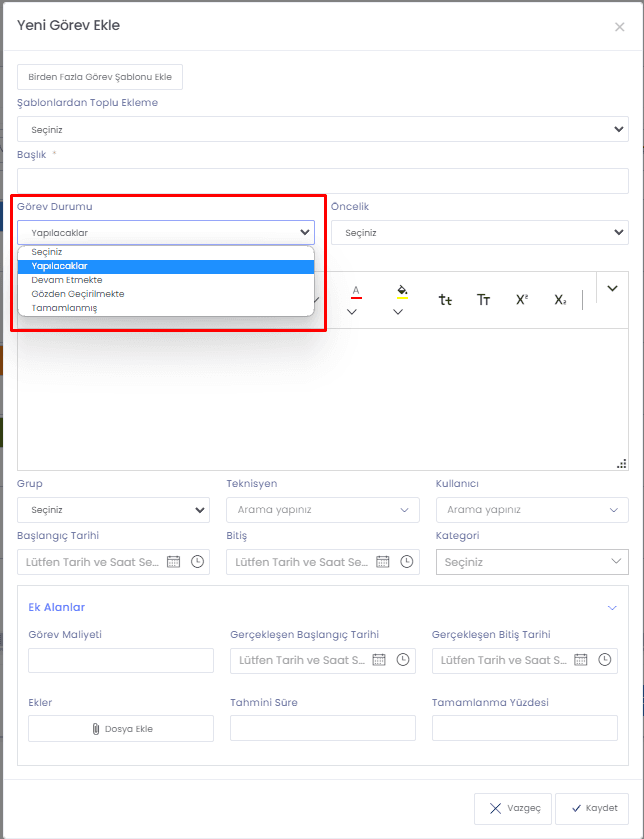This screenshot has width=644, height=839.
Task: Open calendar for Başlangıç Tarihi
Action: coord(173,562)
